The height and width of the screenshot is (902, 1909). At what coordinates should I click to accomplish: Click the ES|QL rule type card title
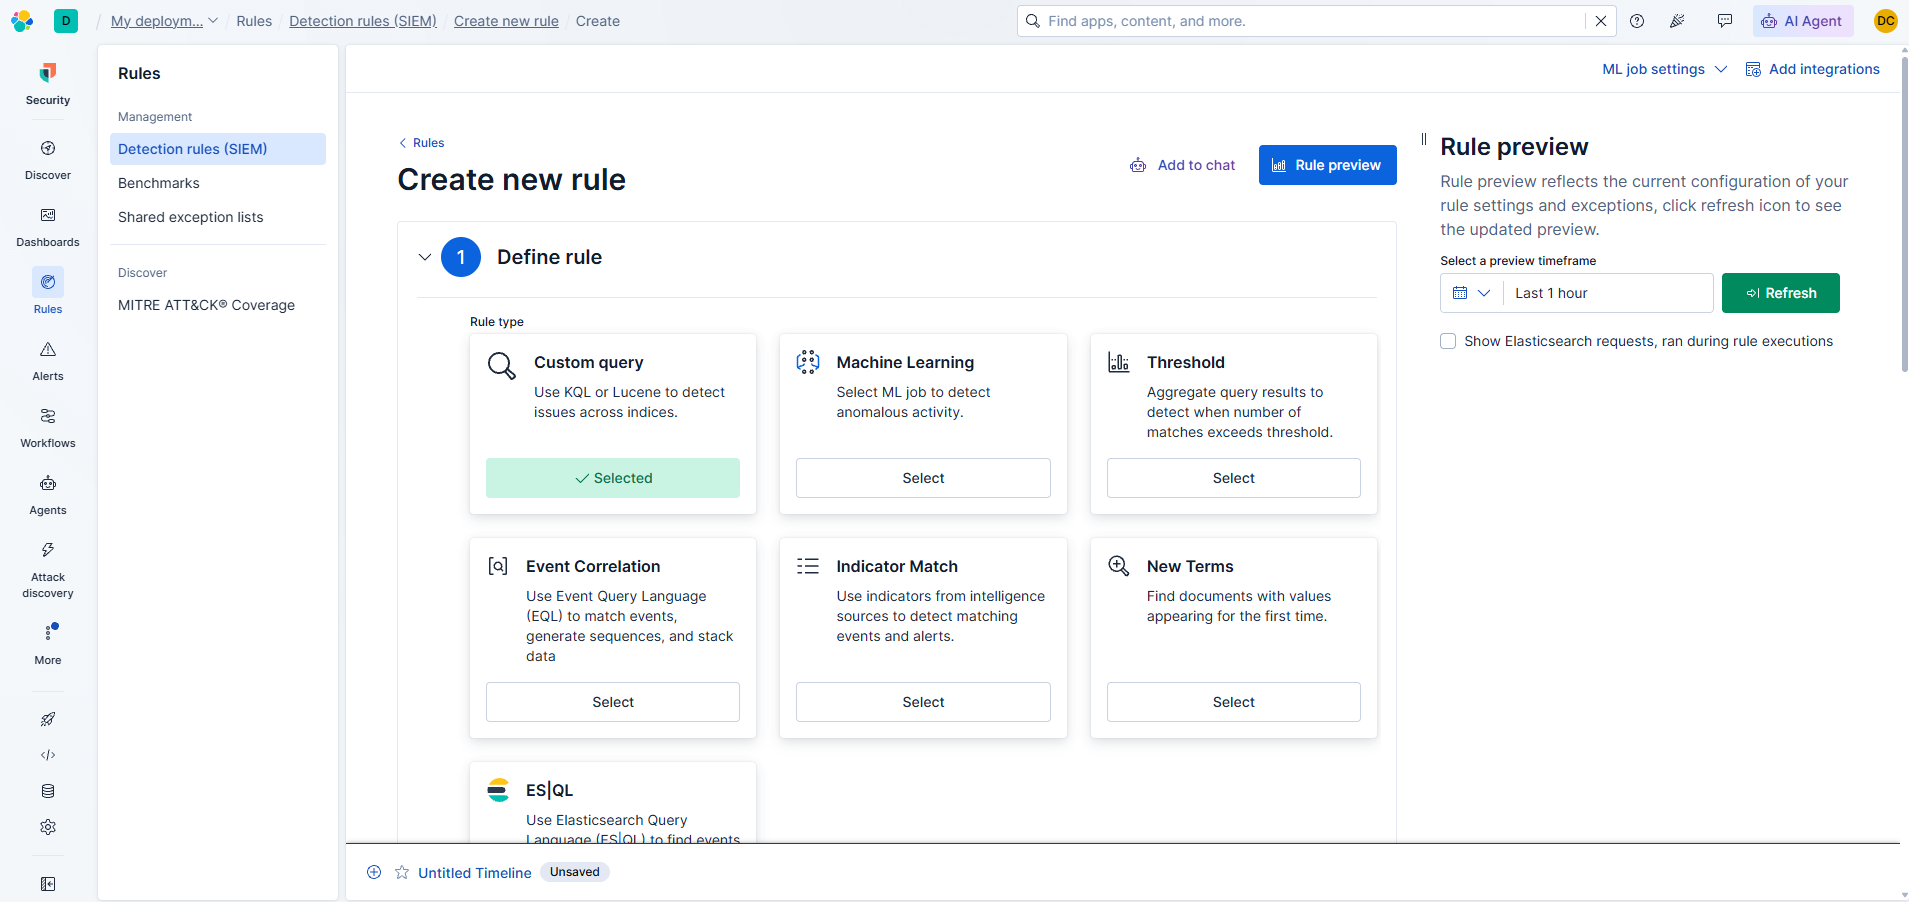click(x=550, y=790)
